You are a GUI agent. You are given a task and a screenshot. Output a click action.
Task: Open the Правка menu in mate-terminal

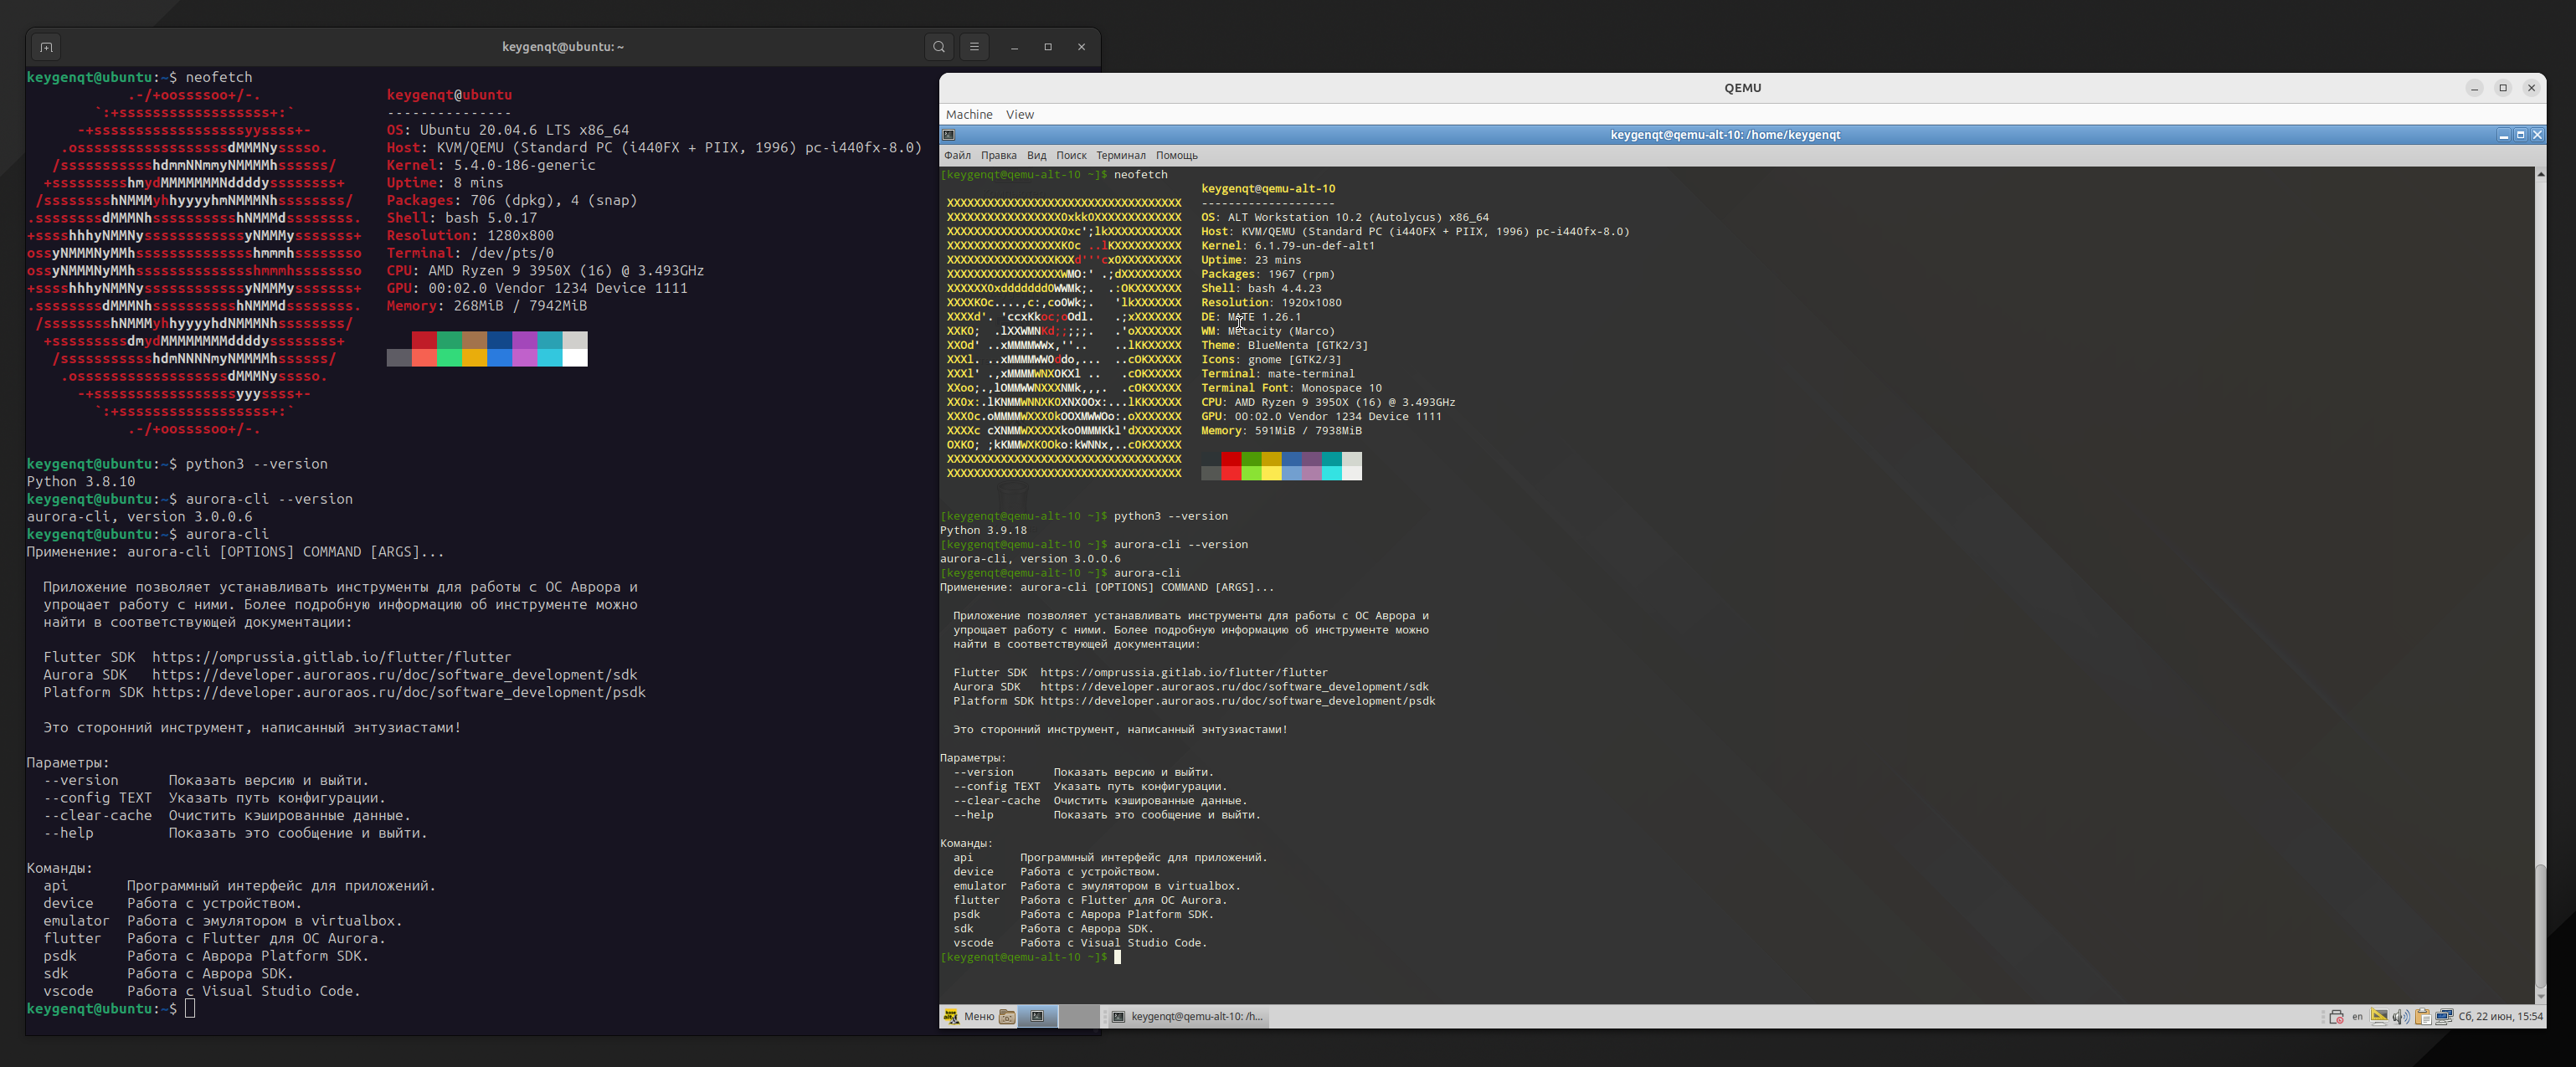pos(998,156)
